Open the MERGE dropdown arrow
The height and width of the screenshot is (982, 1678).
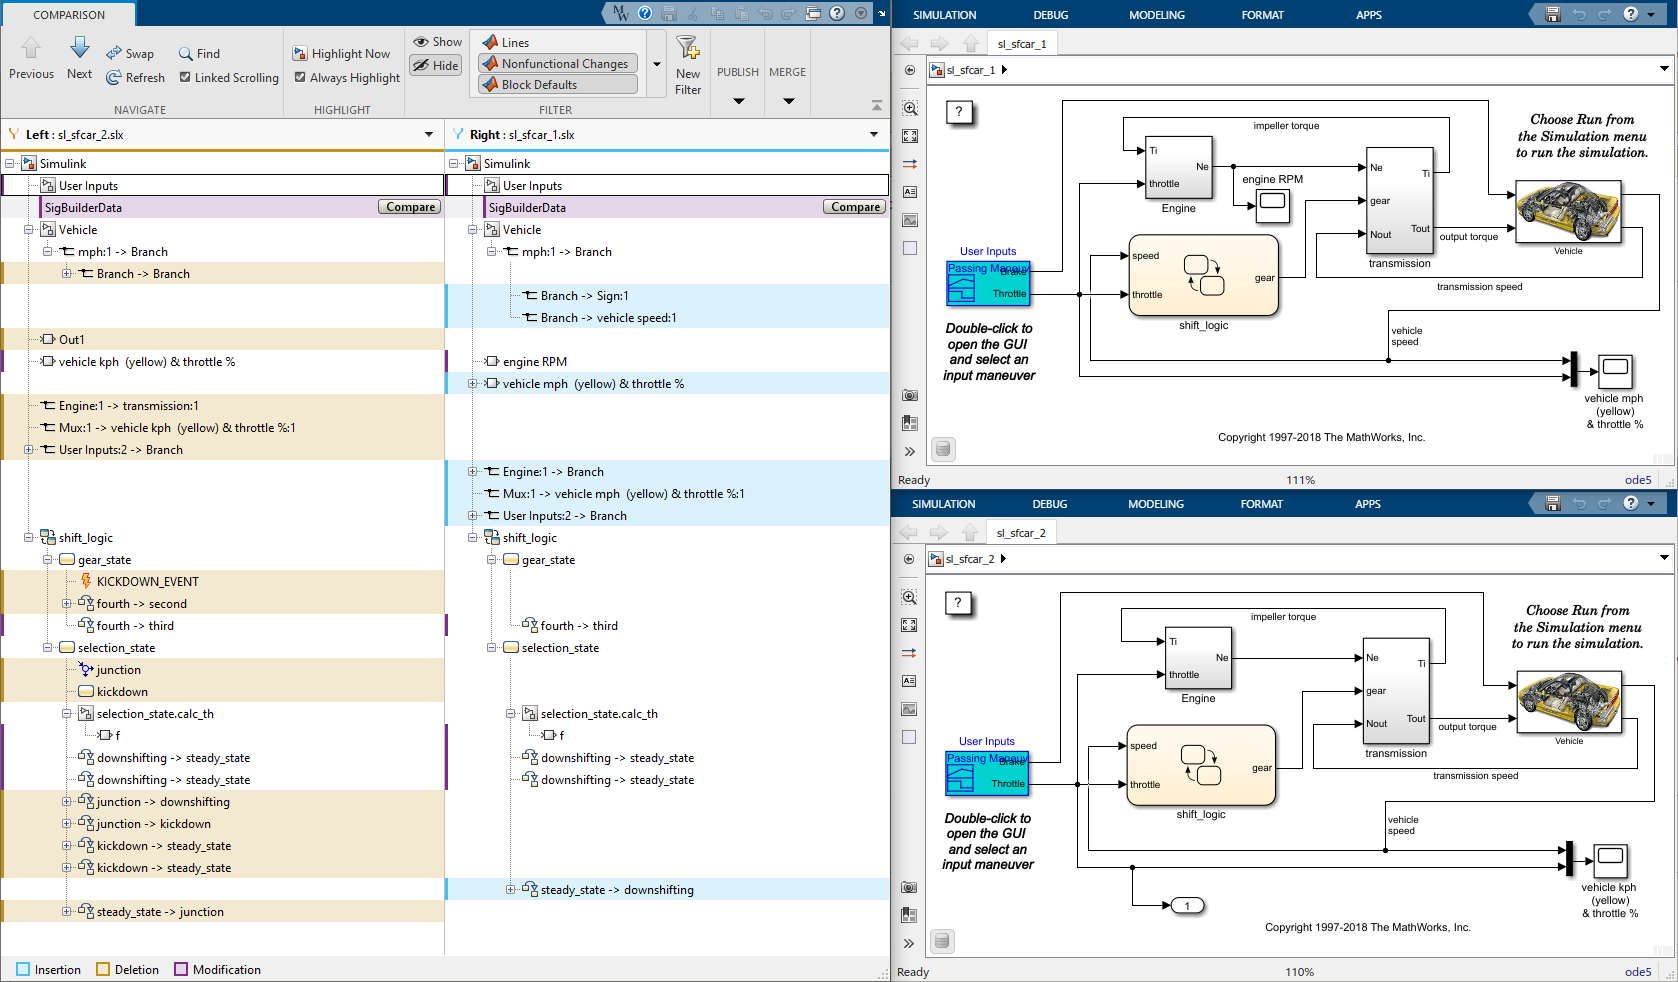click(788, 101)
